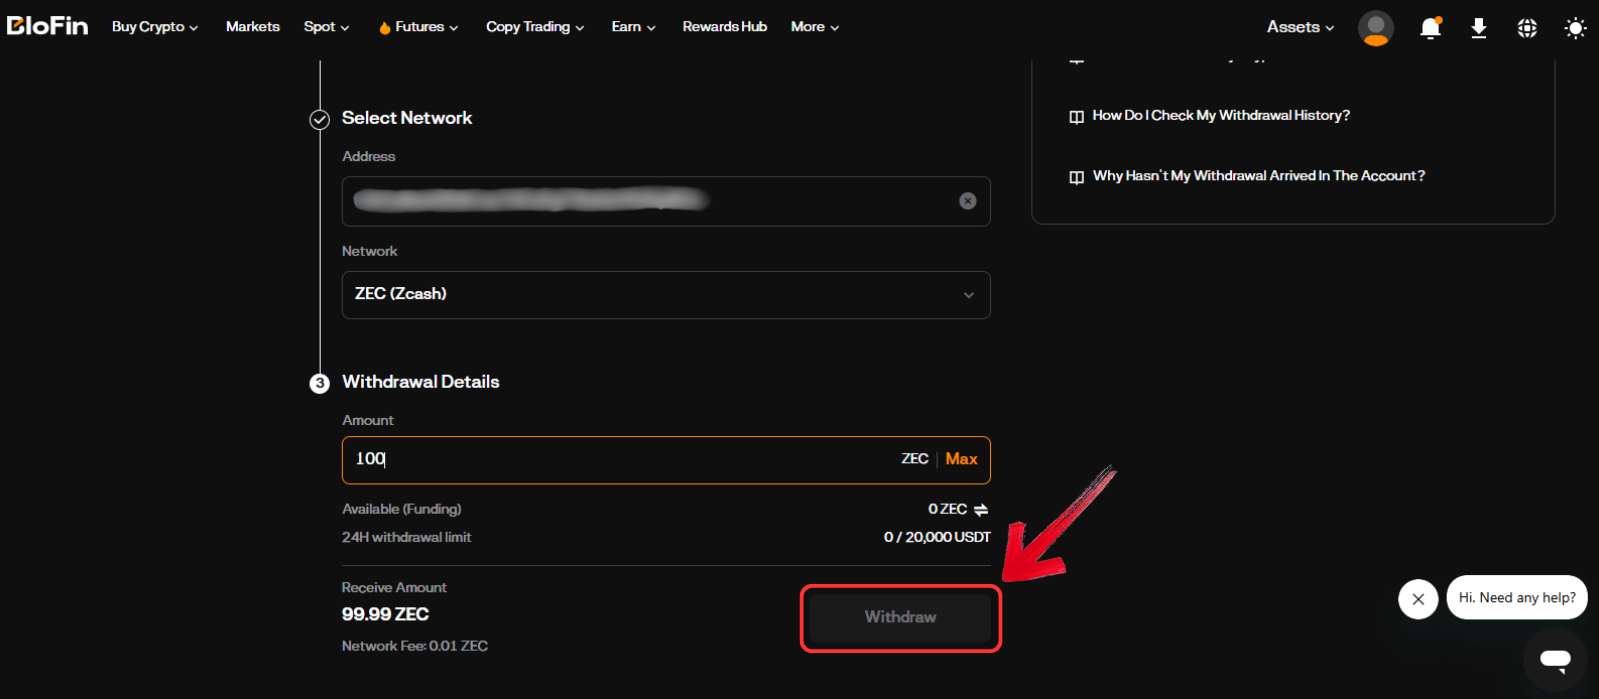
Task: Open 'How Do I Check My Withdrawal History?'
Action: 1220,116
